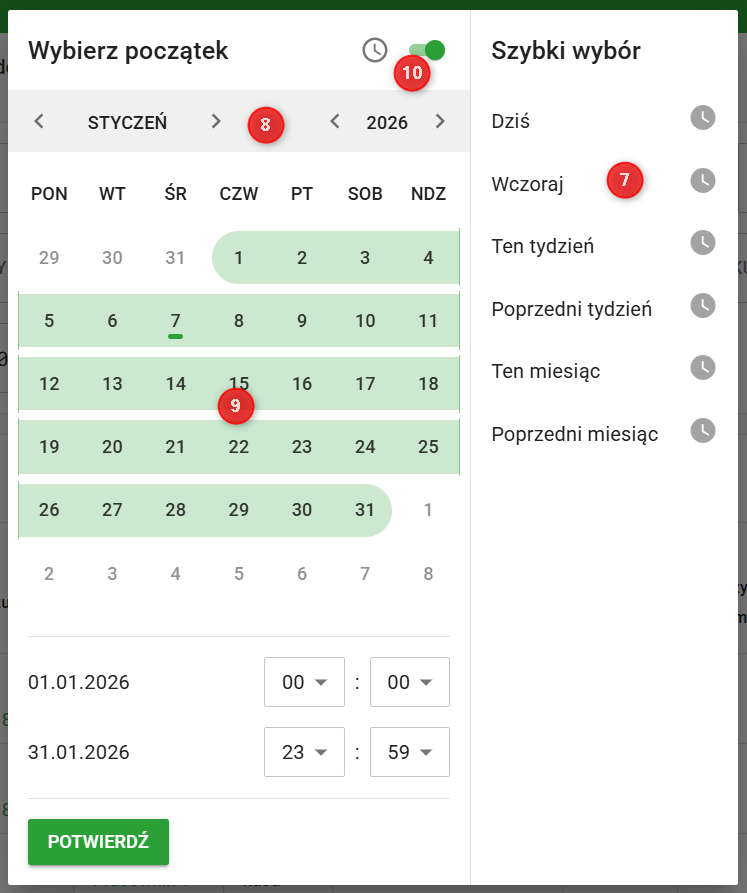The height and width of the screenshot is (893, 747).
Task: Click the clock icon for Ten tydzień
Action: click(703, 243)
